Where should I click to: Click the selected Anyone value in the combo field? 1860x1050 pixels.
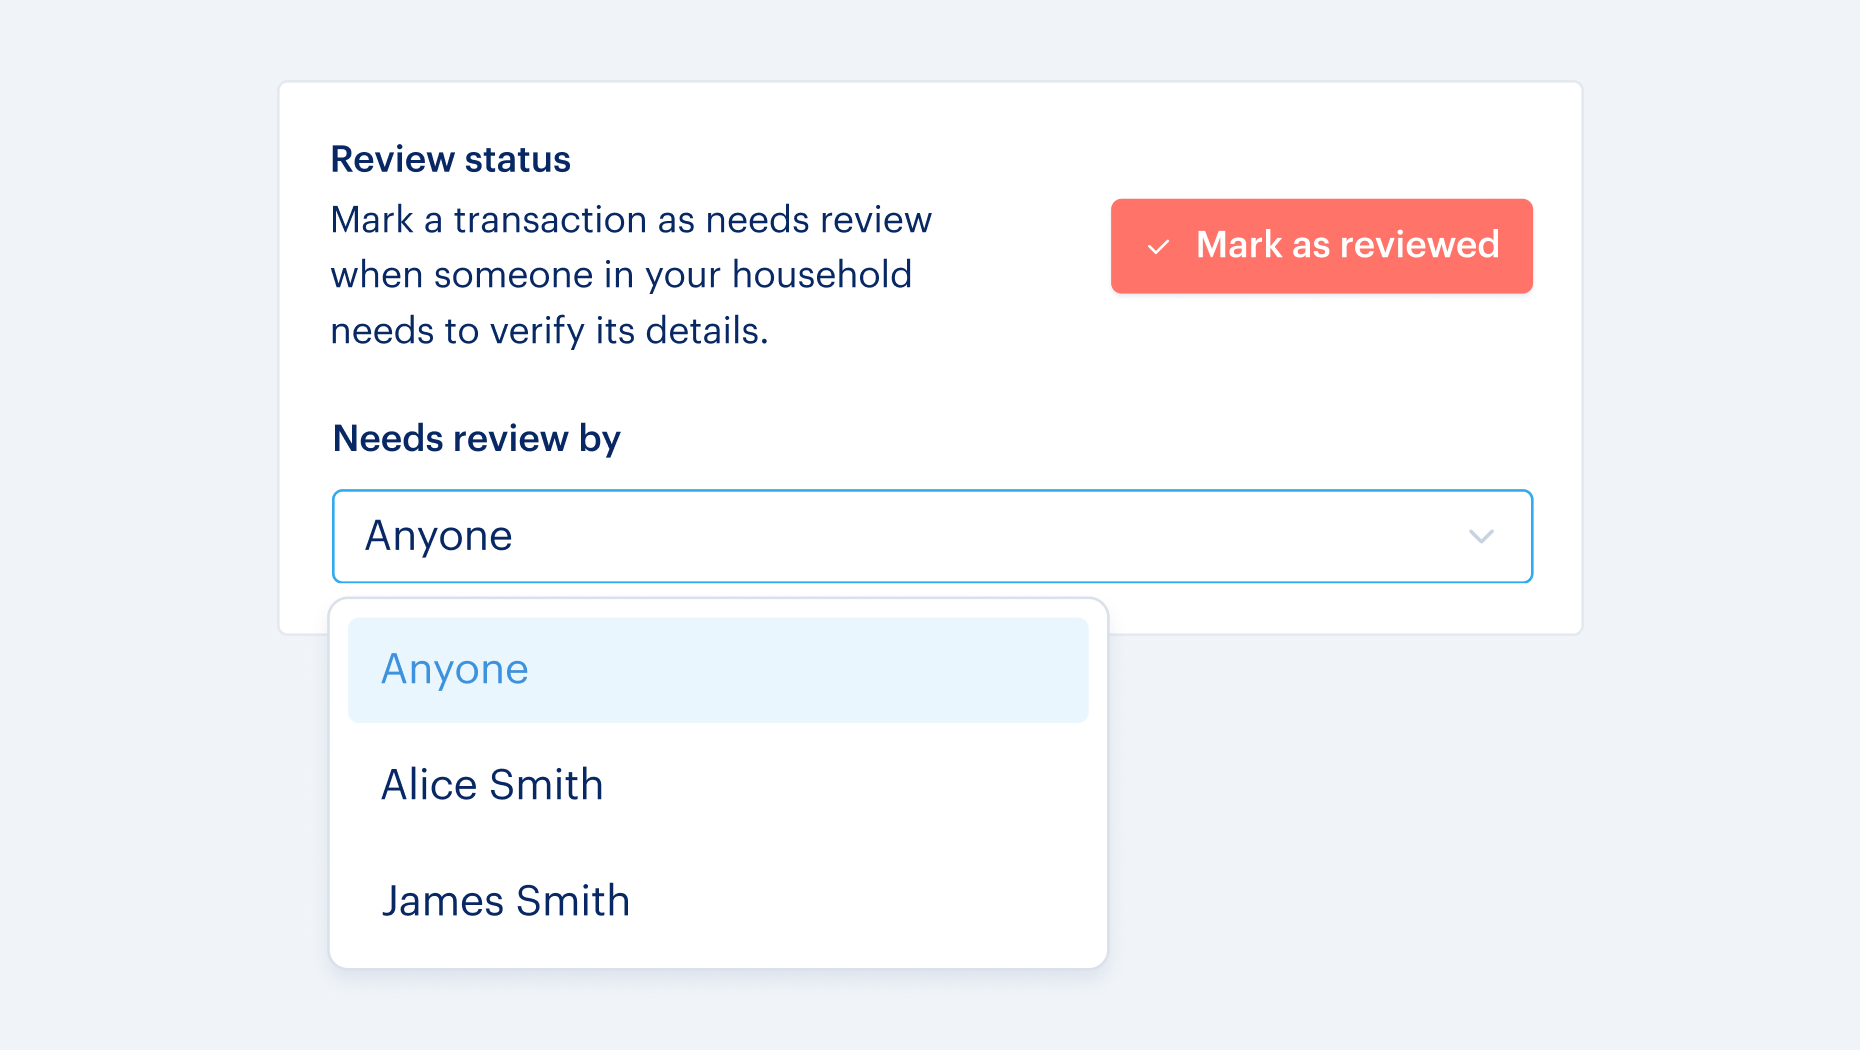[x=439, y=537]
